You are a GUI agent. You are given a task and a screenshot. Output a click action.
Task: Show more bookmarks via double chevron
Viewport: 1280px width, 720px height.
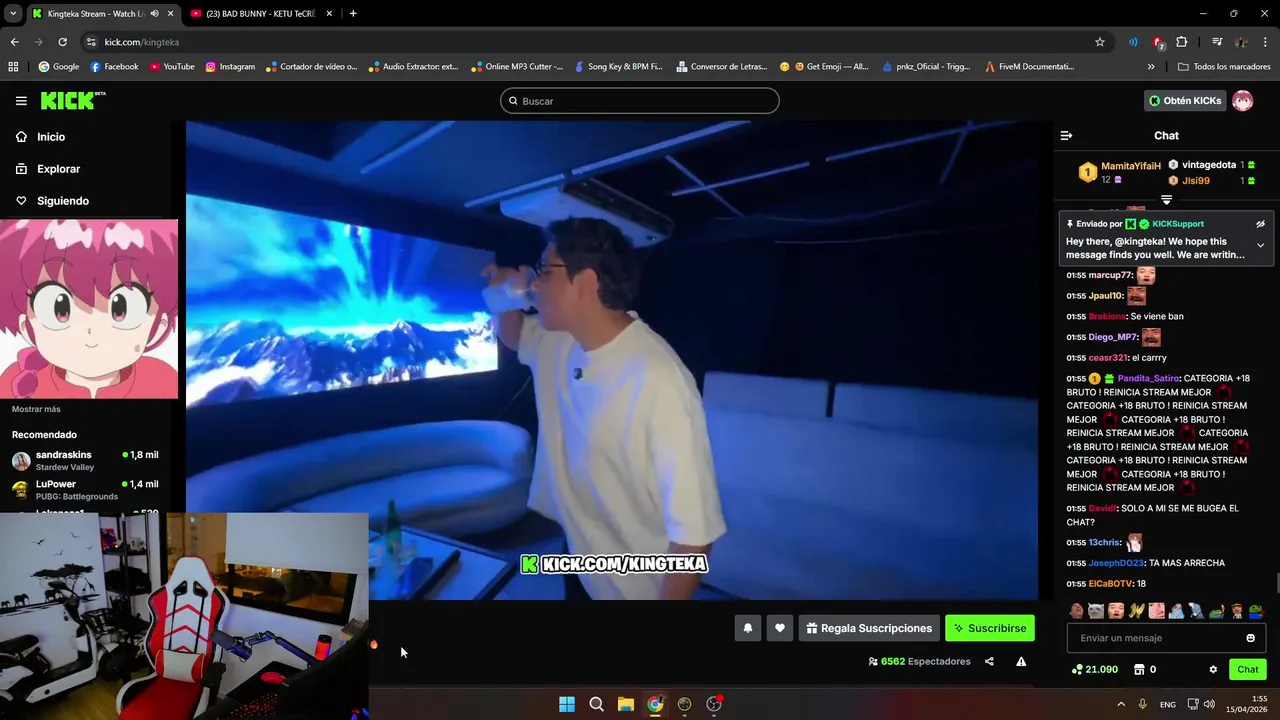pos(1151,67)
